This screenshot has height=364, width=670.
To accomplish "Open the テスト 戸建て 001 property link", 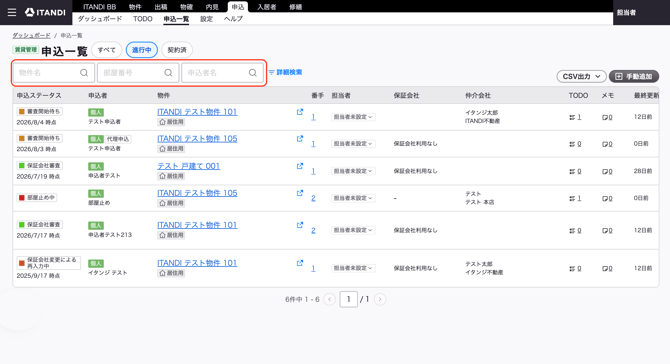I will click(x=188, y=166).
